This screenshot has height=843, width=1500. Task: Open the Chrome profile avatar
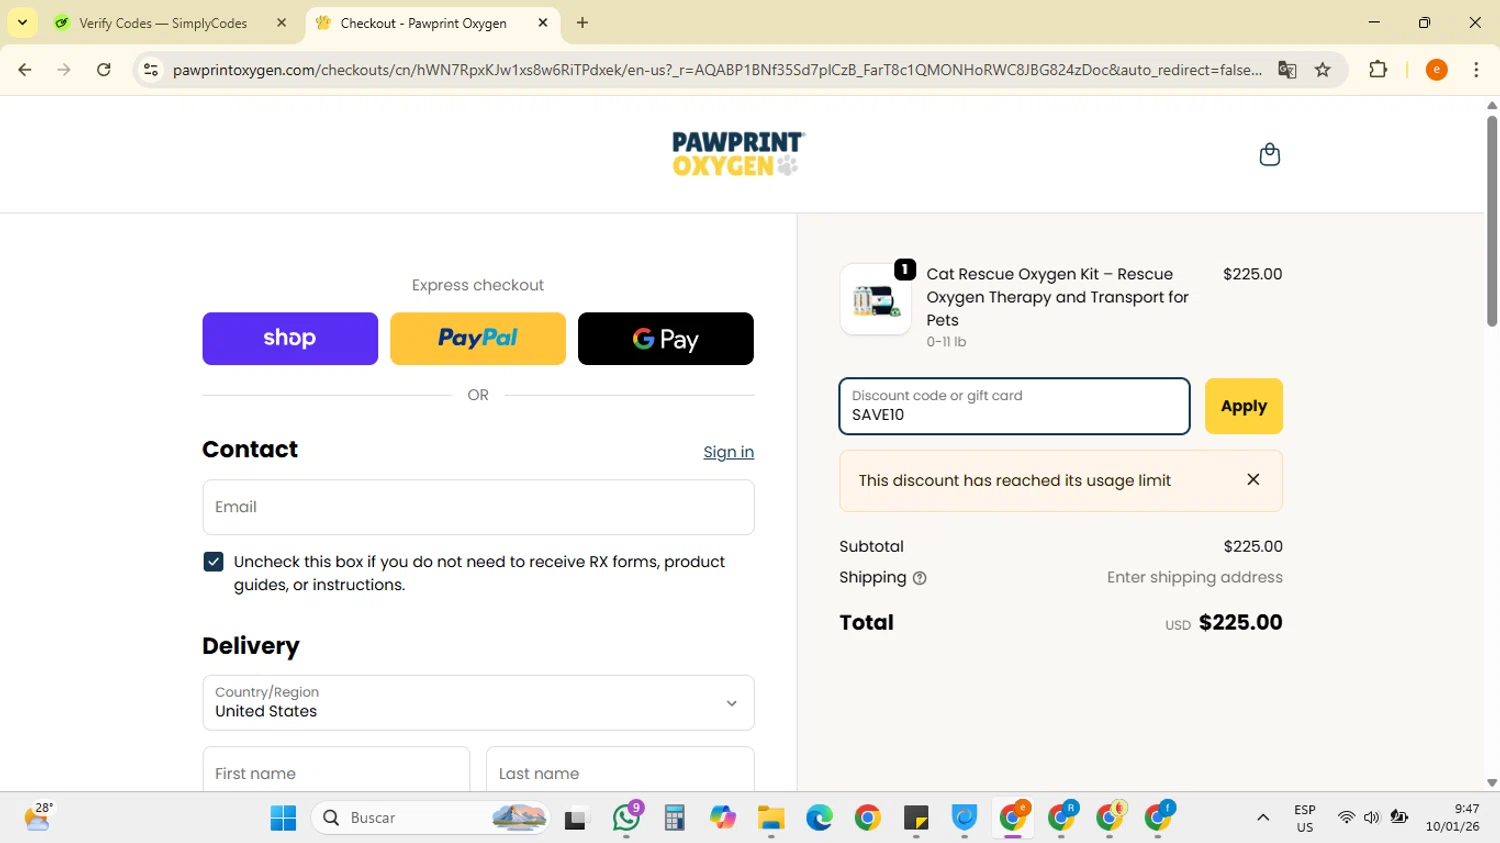pyautogui.click(x=1436, y=70)
